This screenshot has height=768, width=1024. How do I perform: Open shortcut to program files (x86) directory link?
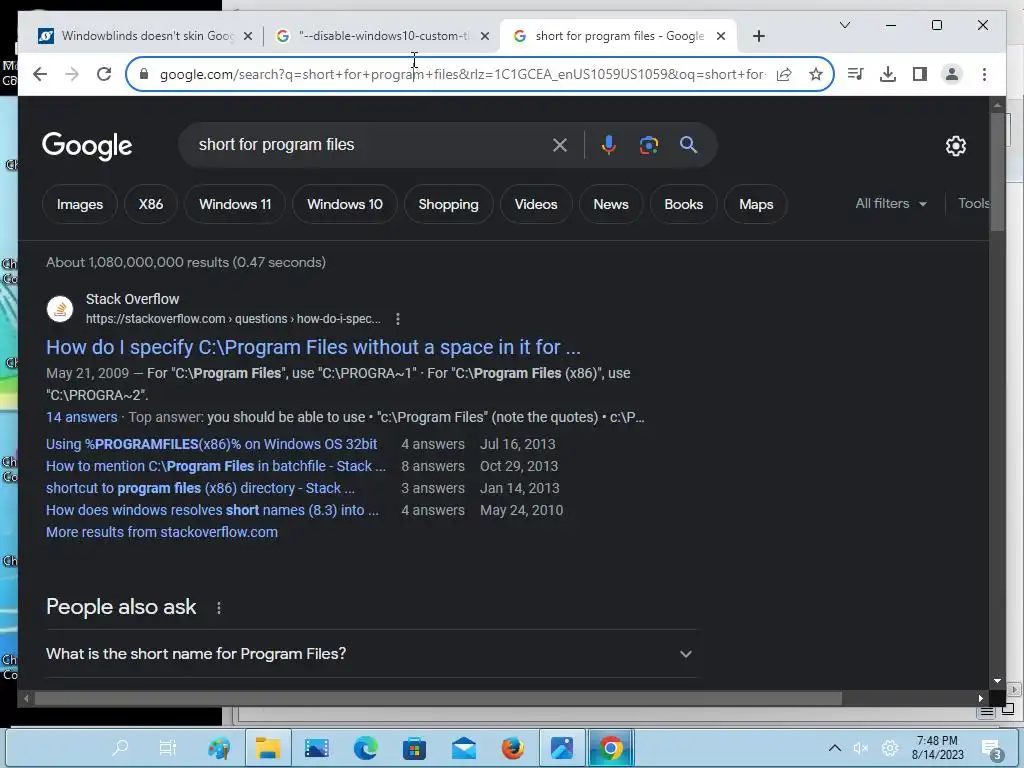coord(200,488)
